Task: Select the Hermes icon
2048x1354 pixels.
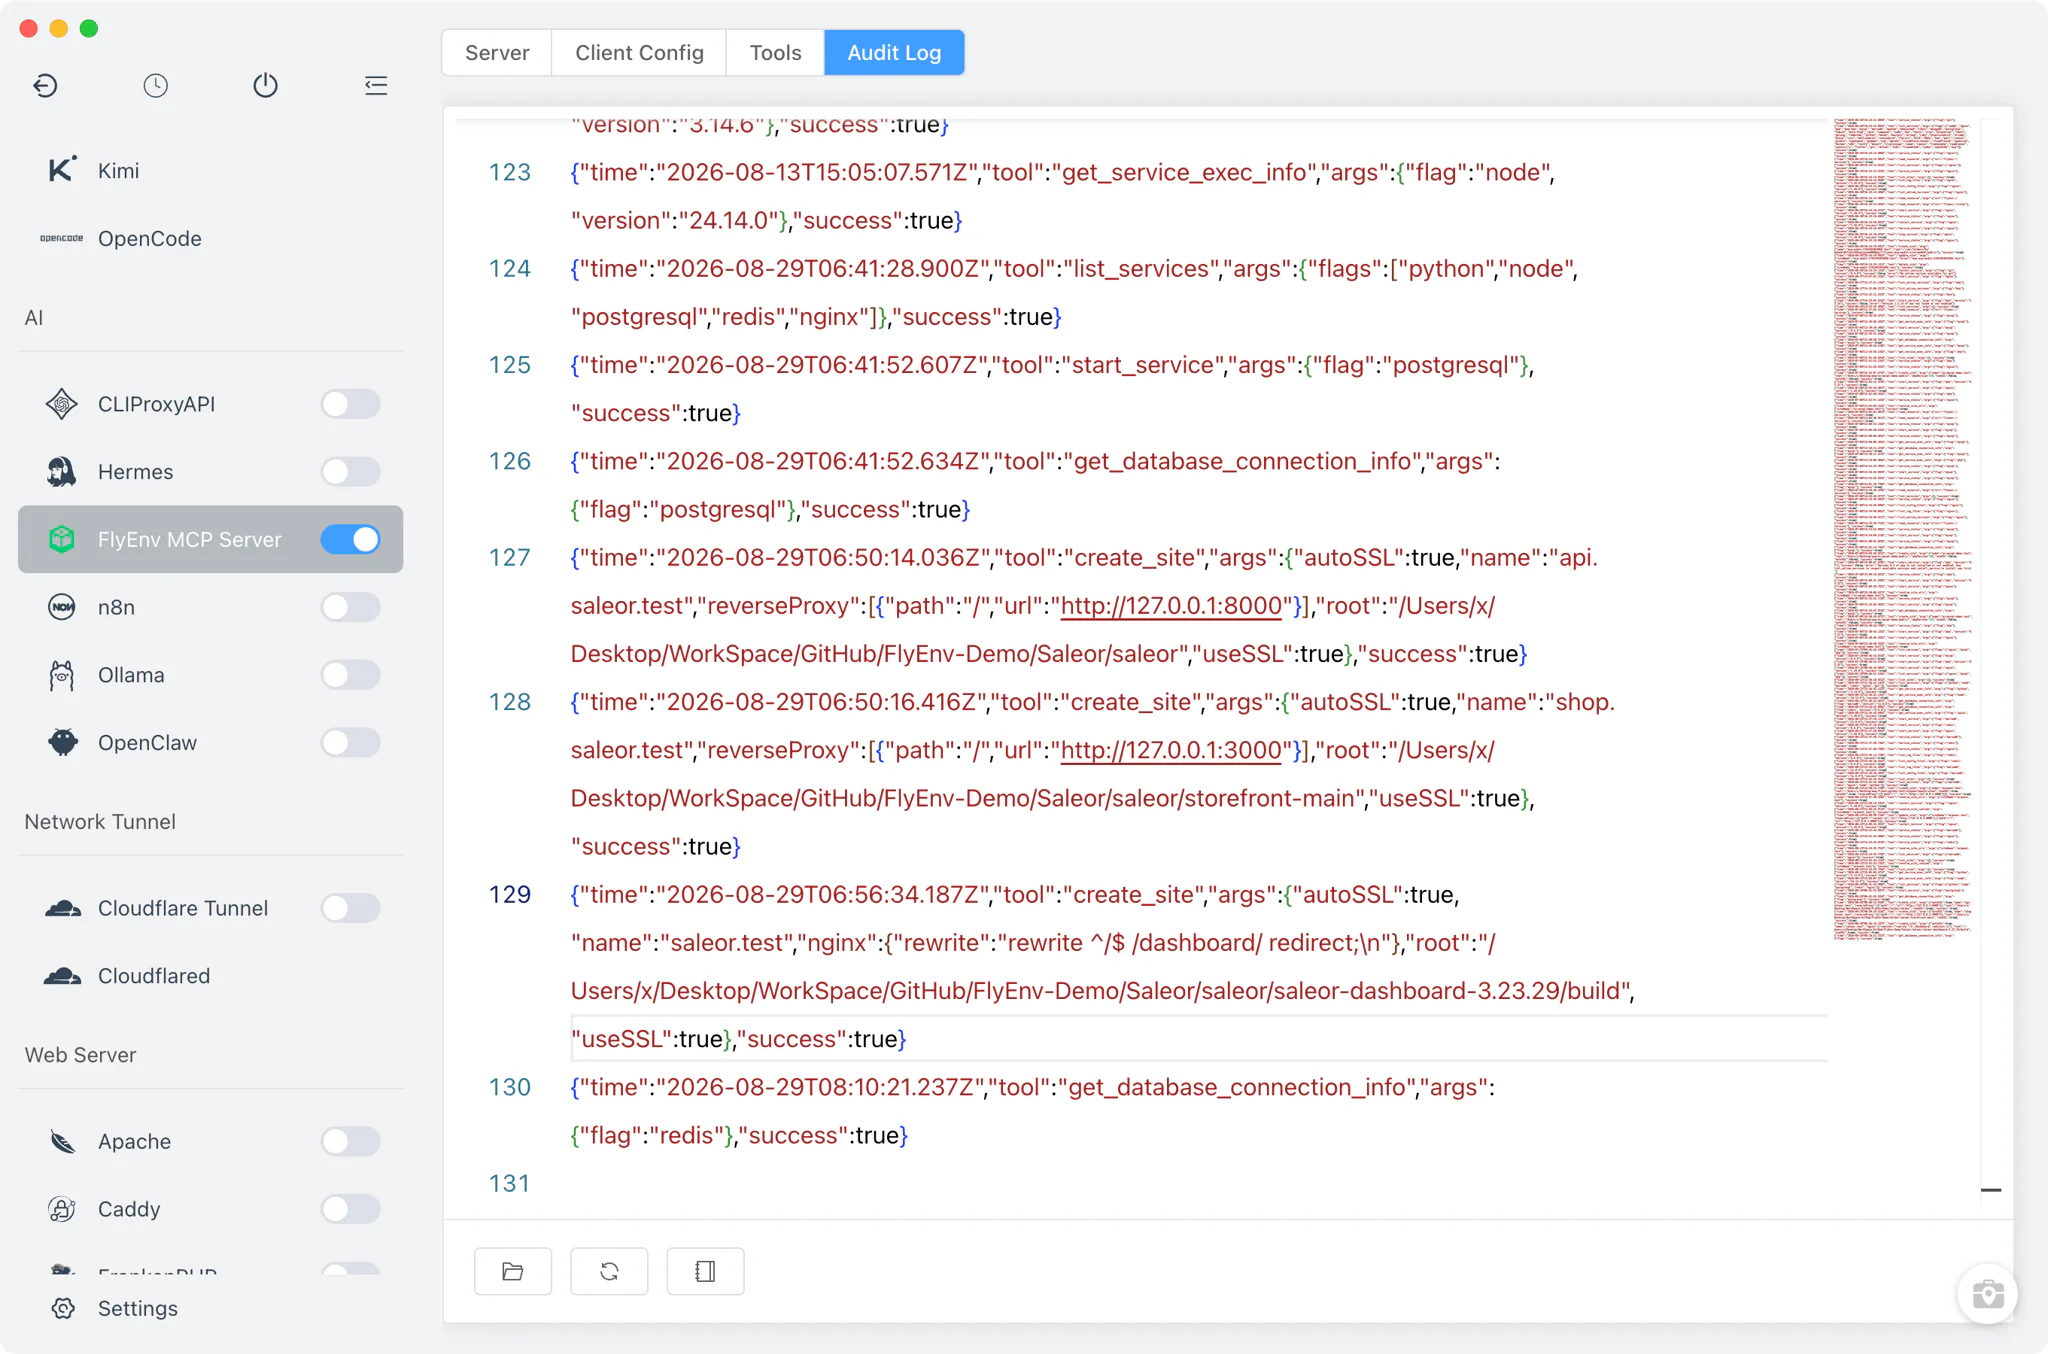Action: 62,472
